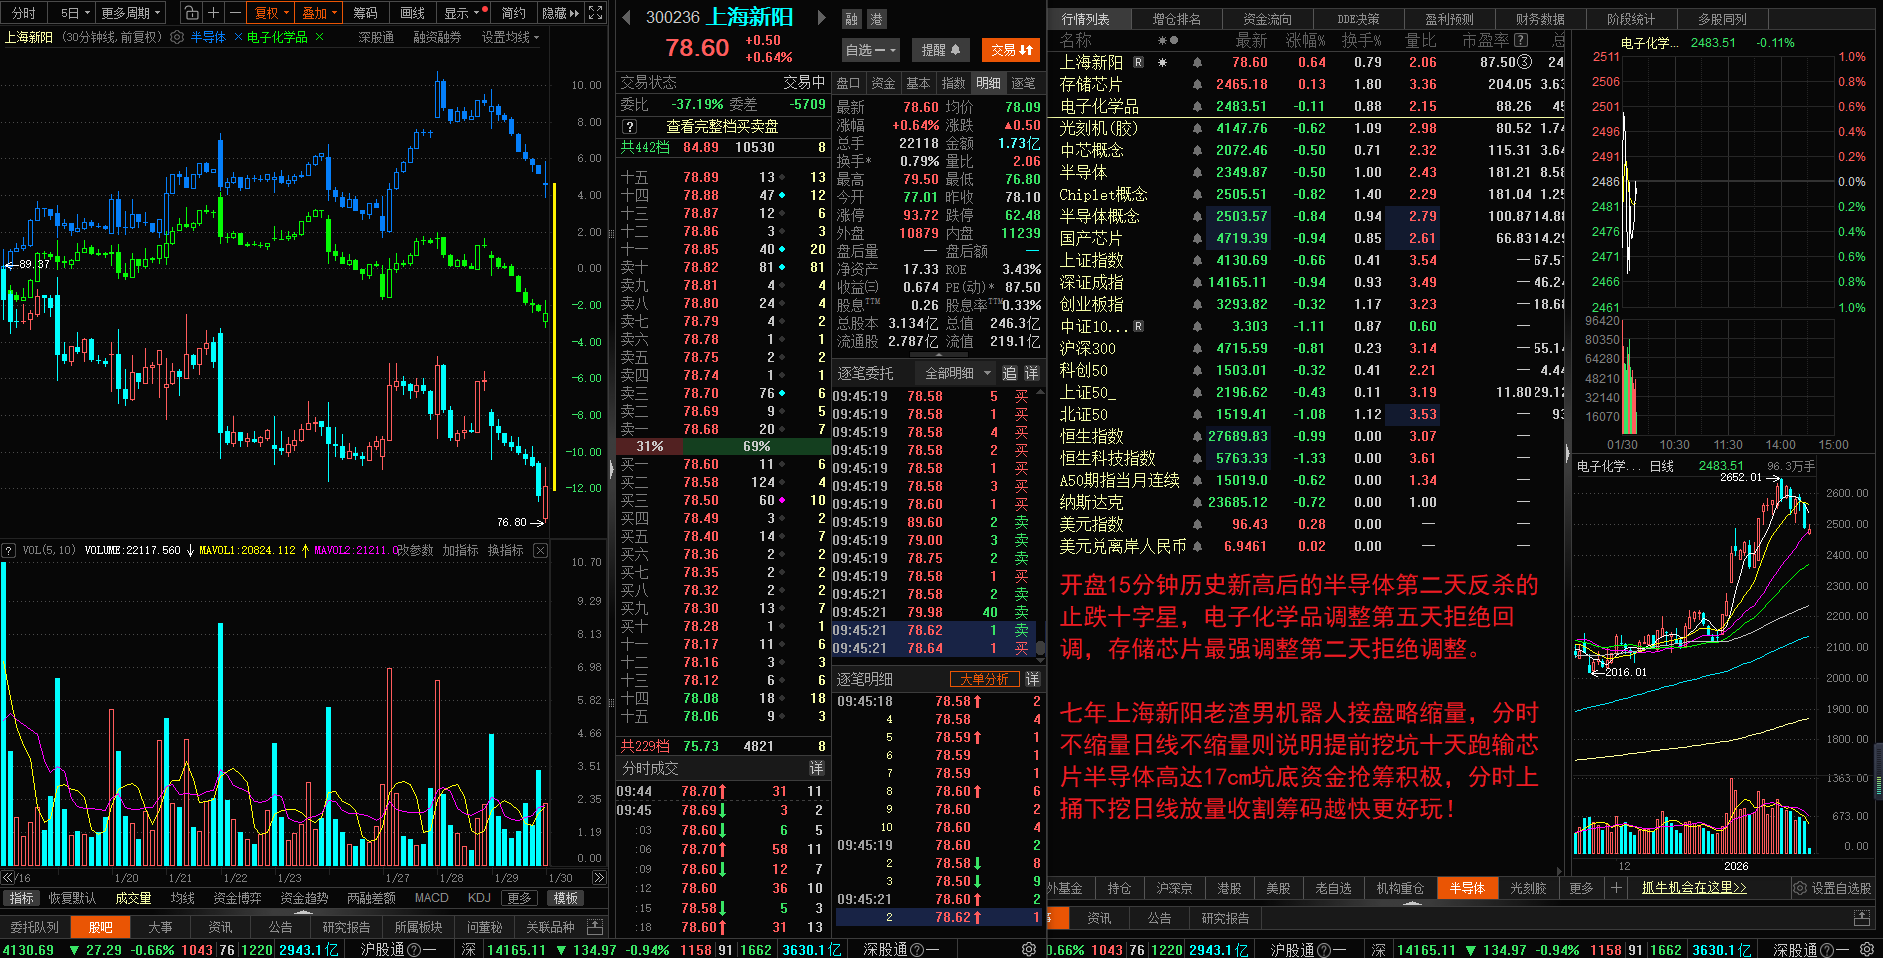1883x958 pixels.
Task: Click 抓牛机会在这里>> link
Action: (1694, 888)
